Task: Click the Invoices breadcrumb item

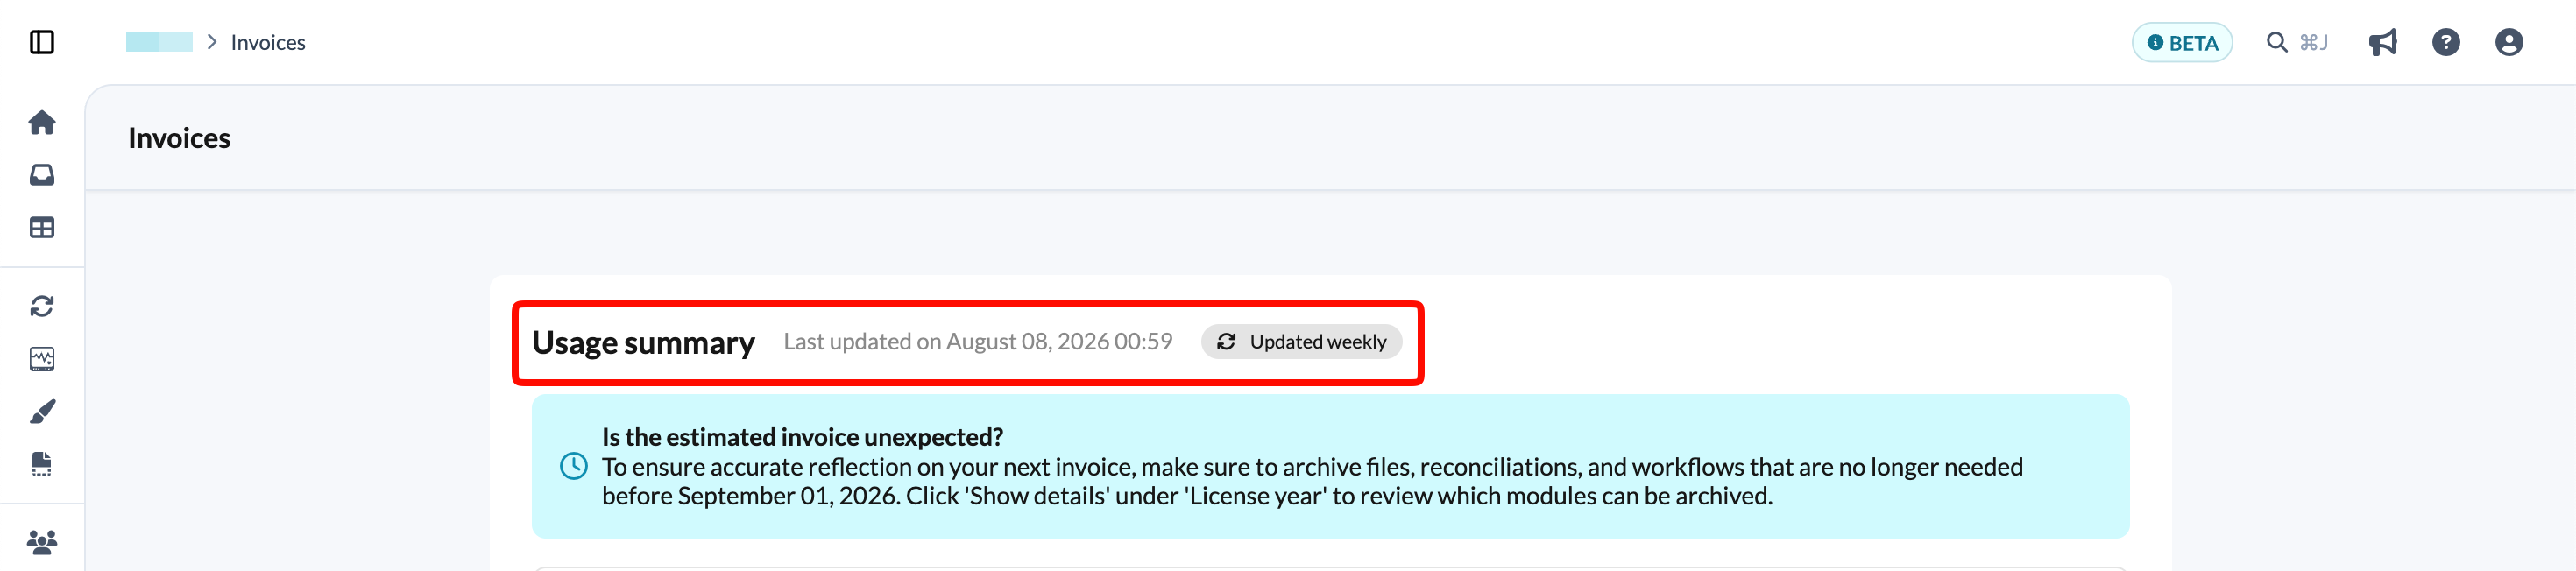Action: 268,42
